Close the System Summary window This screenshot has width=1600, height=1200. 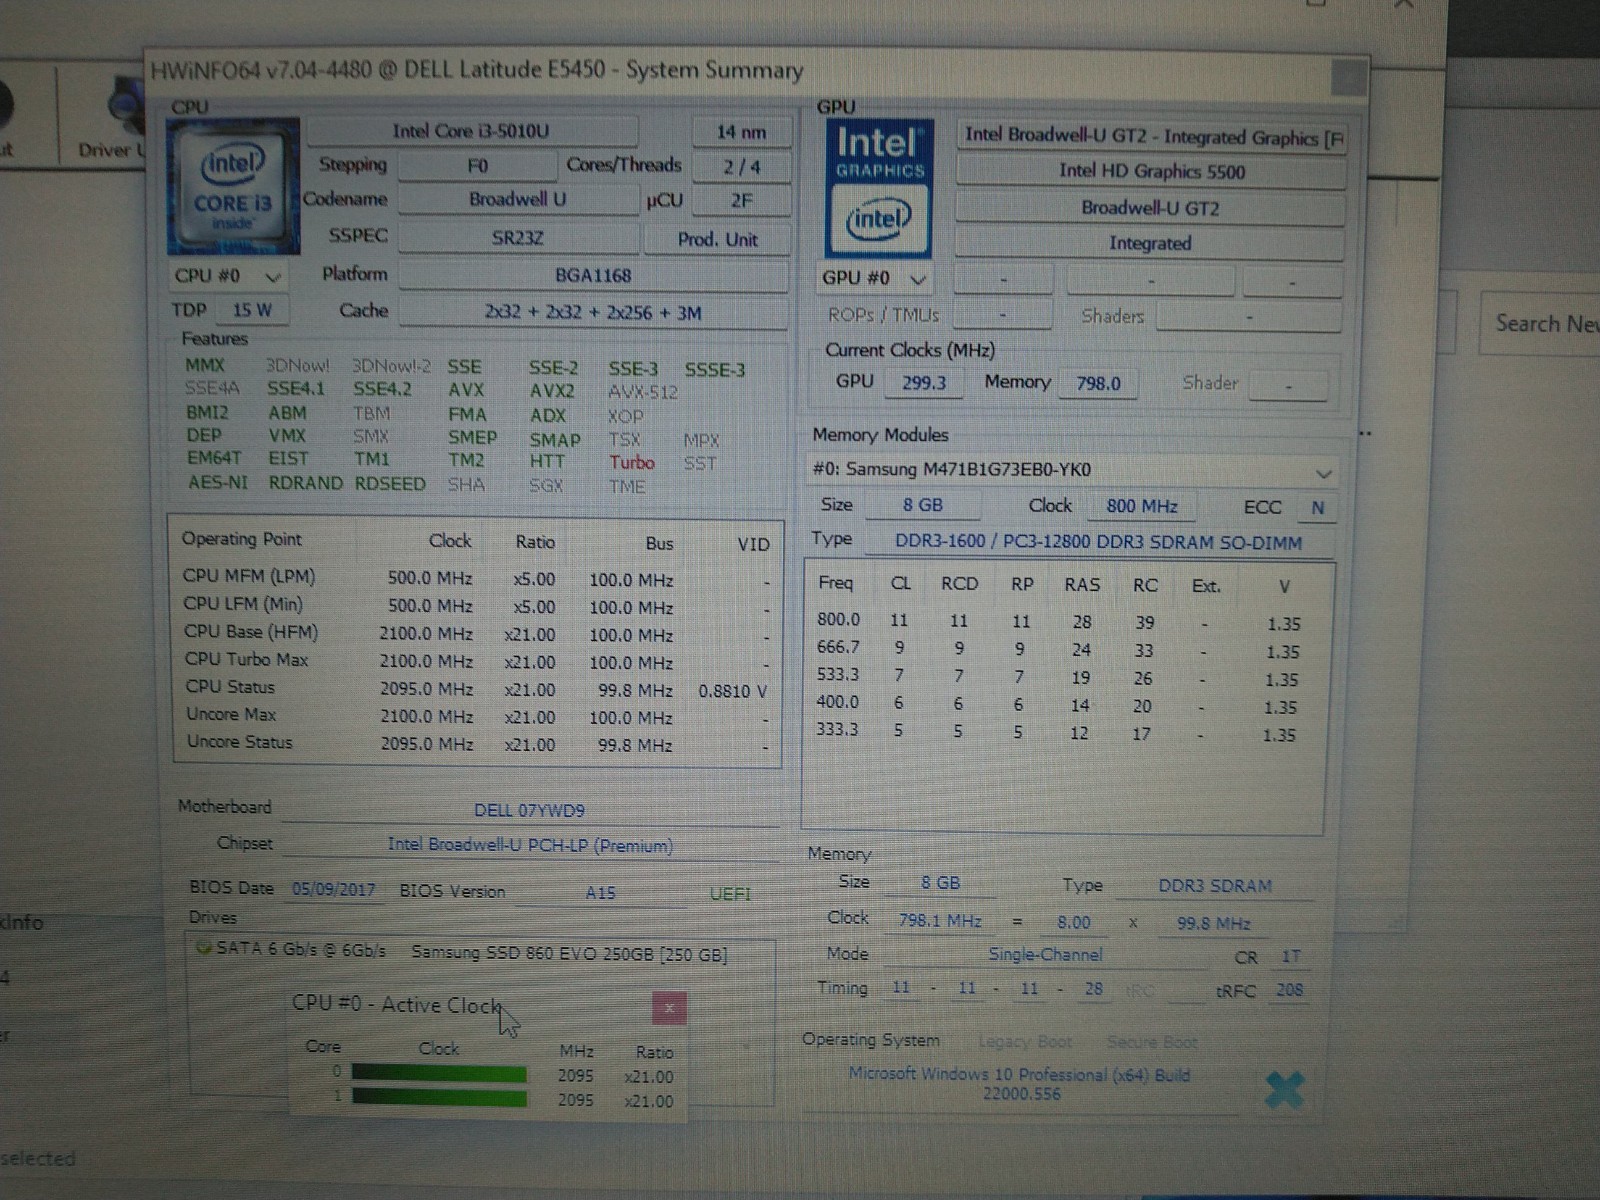pos(1350,77)
